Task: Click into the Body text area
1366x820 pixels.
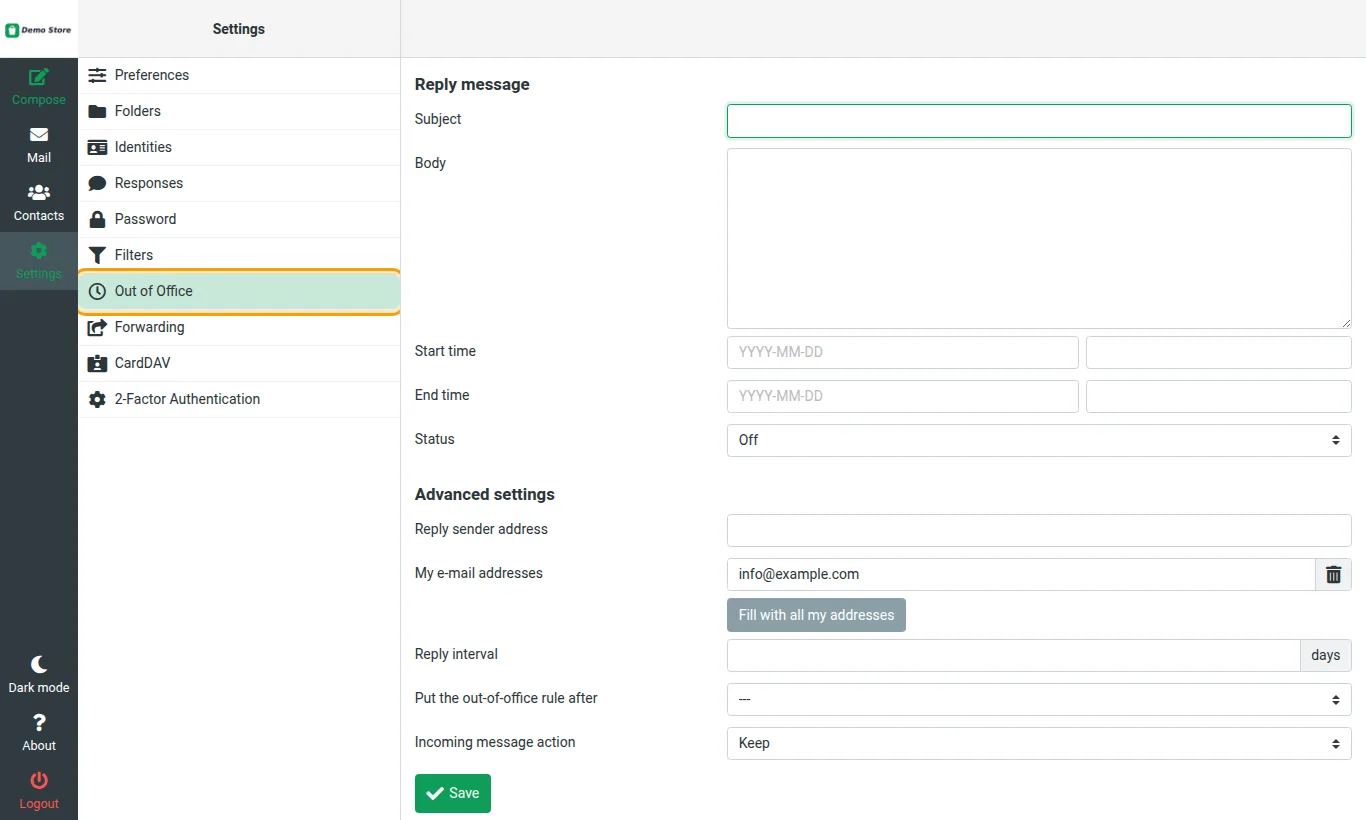Action: coord(1039,238)
